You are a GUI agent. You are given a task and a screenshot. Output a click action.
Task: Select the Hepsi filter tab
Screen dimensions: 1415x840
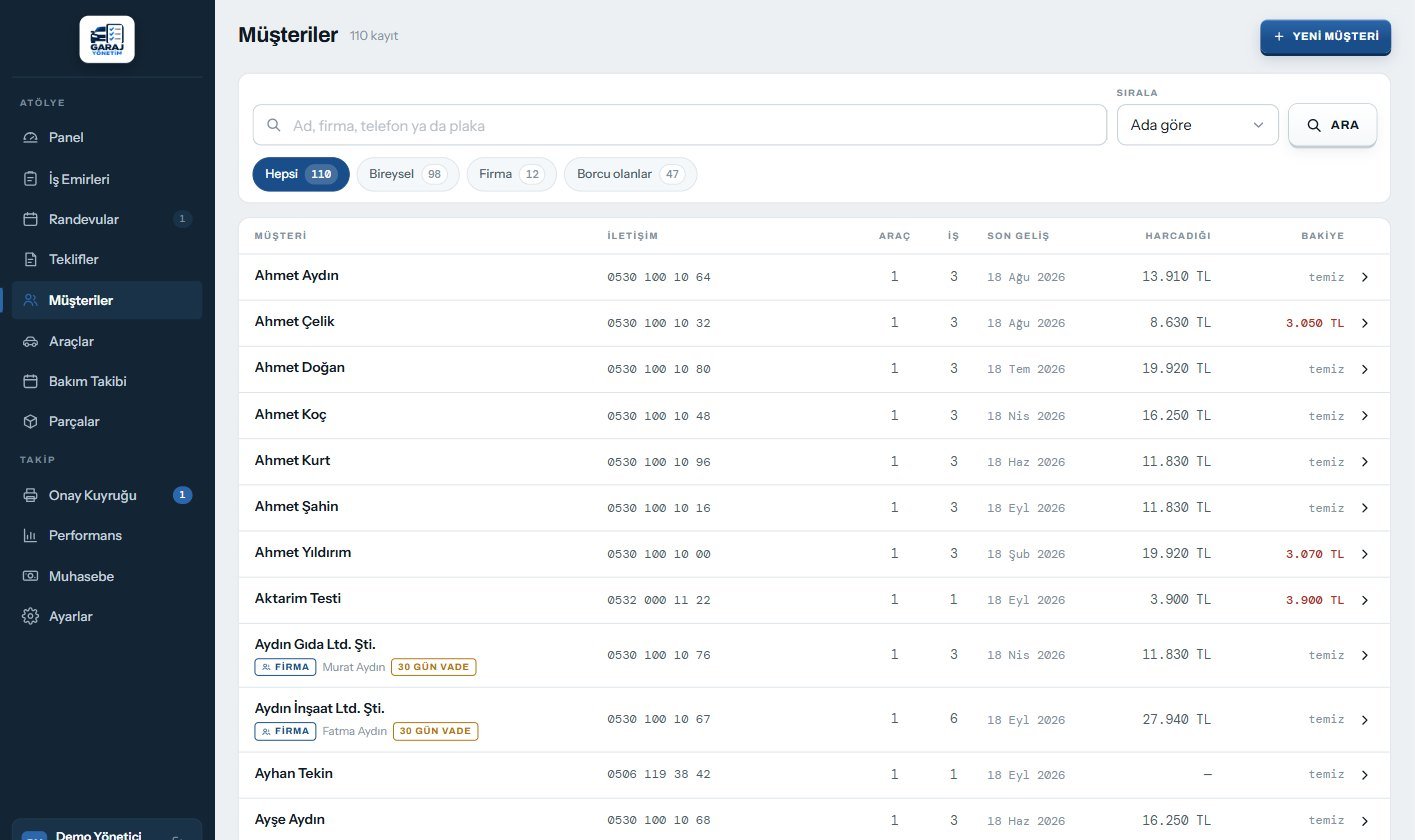point(301,174)
